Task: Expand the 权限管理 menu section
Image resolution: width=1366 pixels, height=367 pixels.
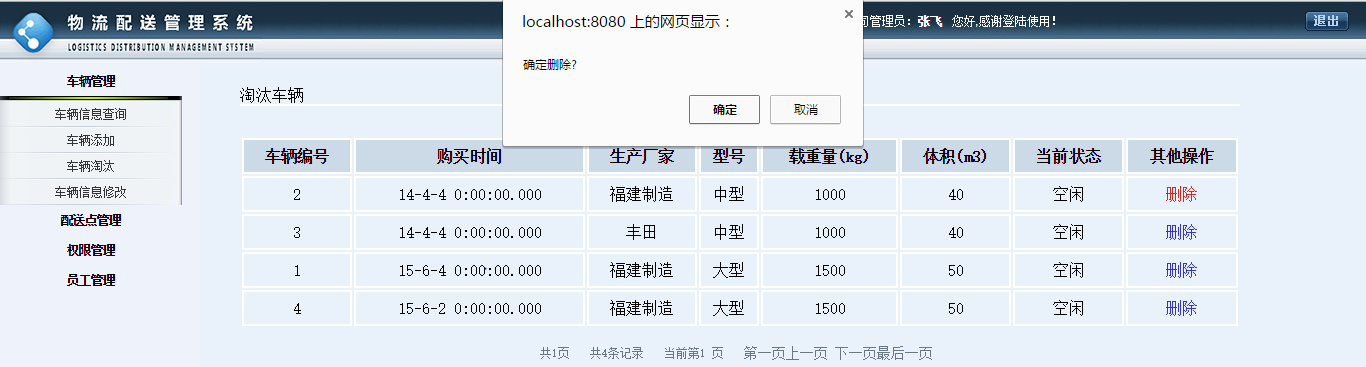Action: pyautogui.click(x=91, y=250)
